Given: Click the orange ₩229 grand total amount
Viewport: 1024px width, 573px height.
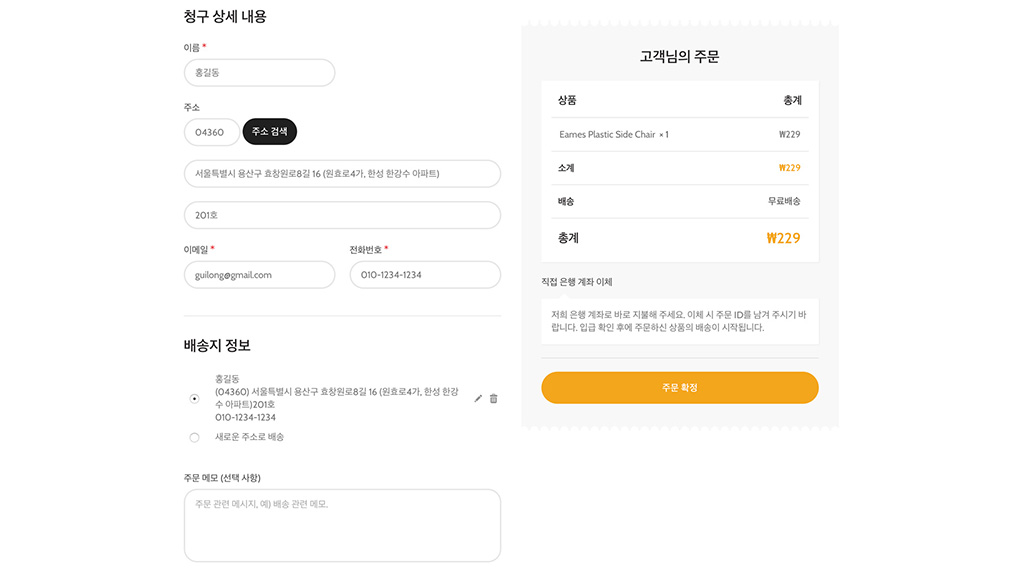Looking at the screenshot, I should tap(783, 238).
